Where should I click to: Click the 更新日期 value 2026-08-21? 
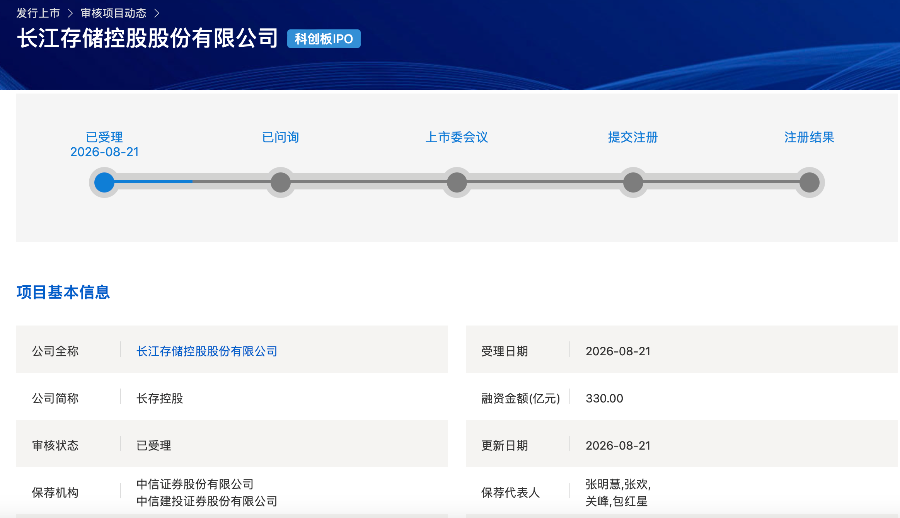[618, 445]
